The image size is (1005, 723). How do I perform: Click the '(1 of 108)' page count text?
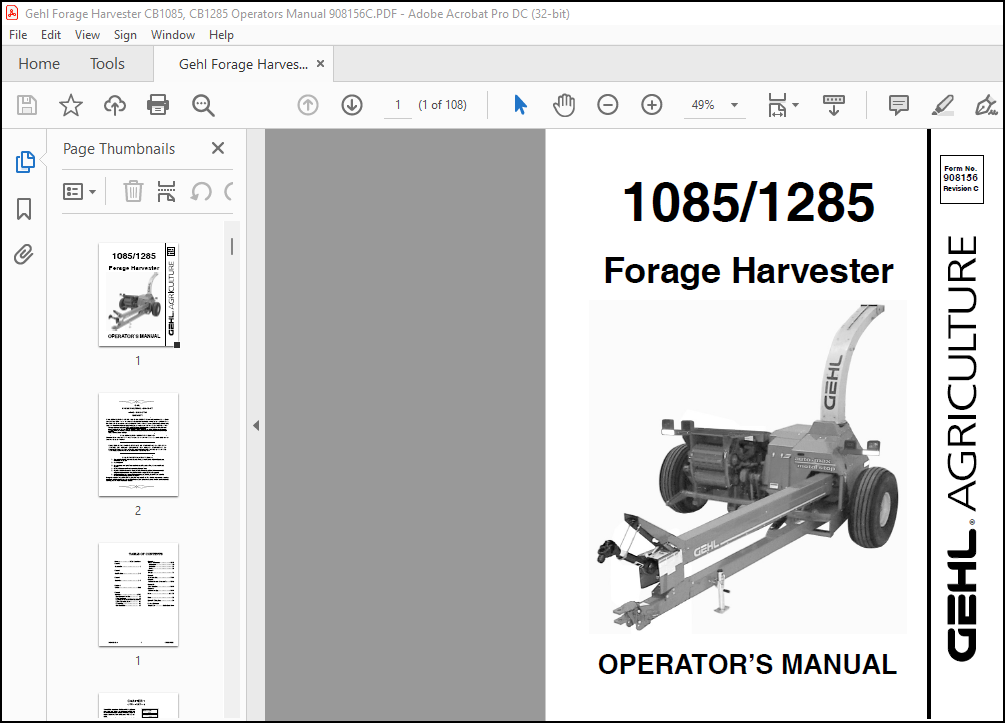pos(442,104)
